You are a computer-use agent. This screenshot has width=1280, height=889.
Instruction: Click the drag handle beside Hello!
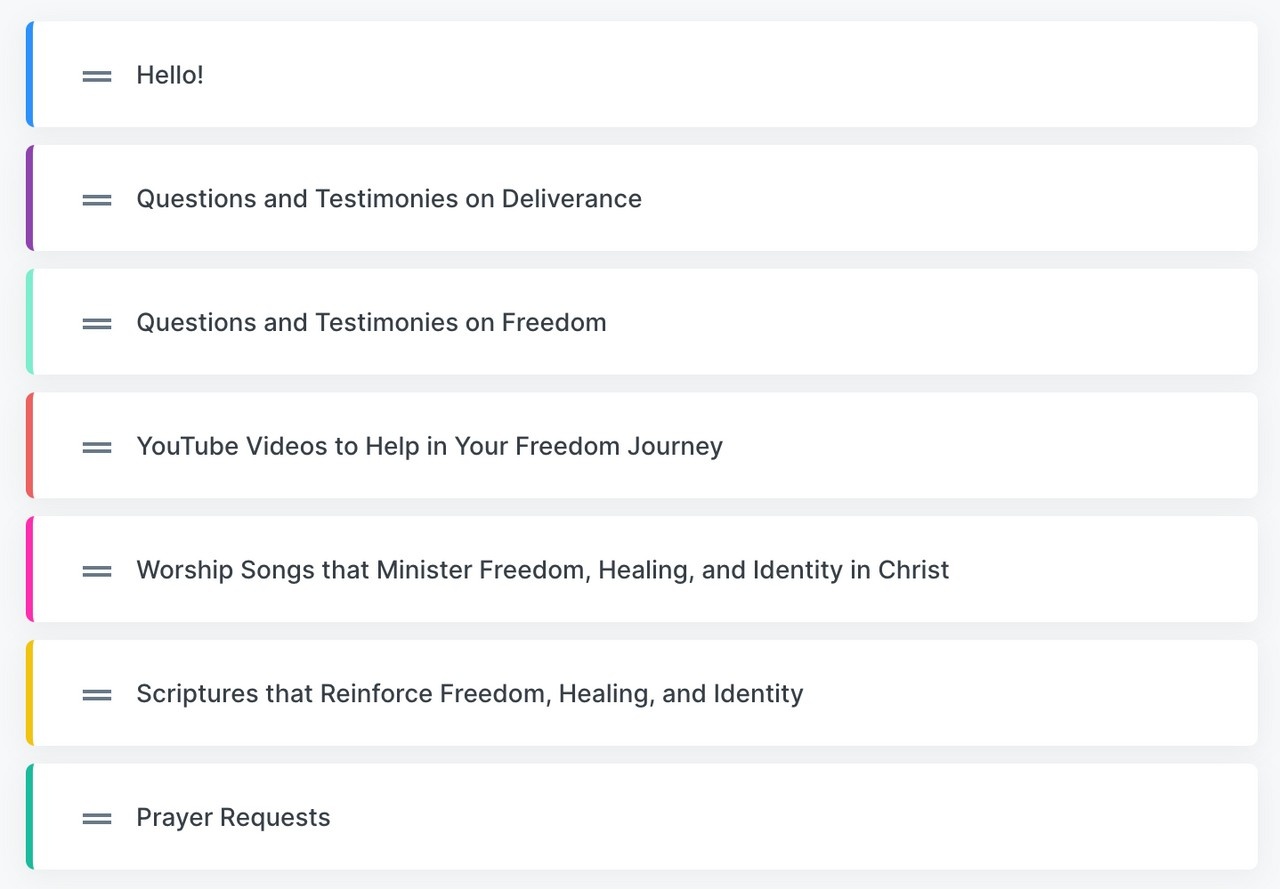[97, 75]
